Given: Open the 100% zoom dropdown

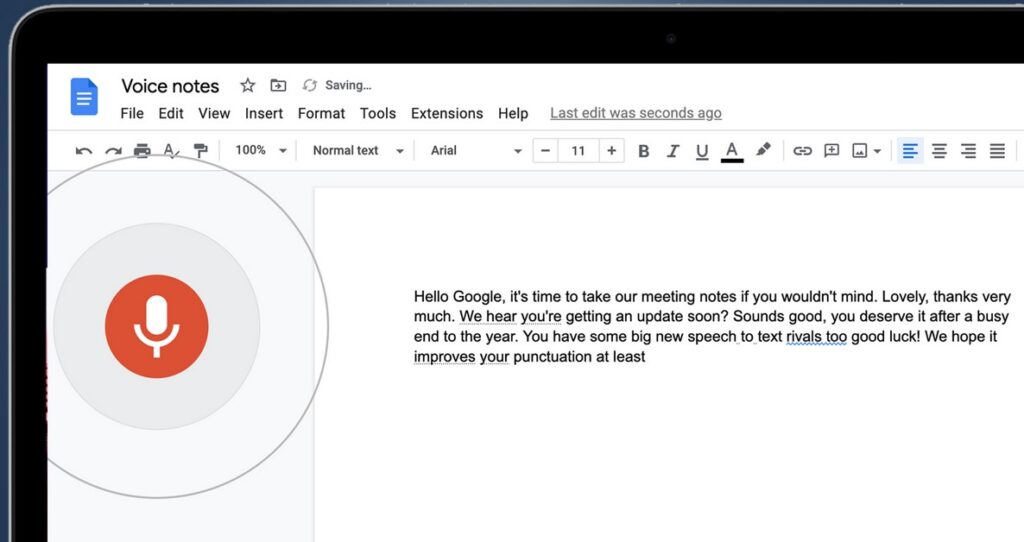Looking at the screenshot, I should point(260,151).
